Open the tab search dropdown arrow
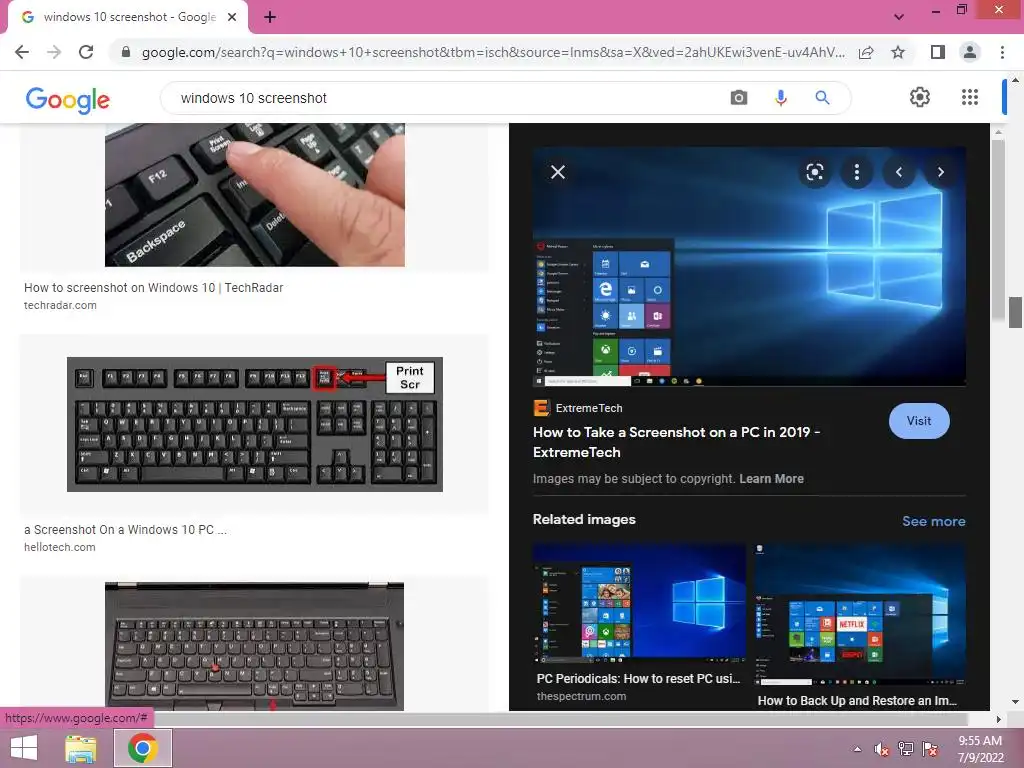 point(899,17)
